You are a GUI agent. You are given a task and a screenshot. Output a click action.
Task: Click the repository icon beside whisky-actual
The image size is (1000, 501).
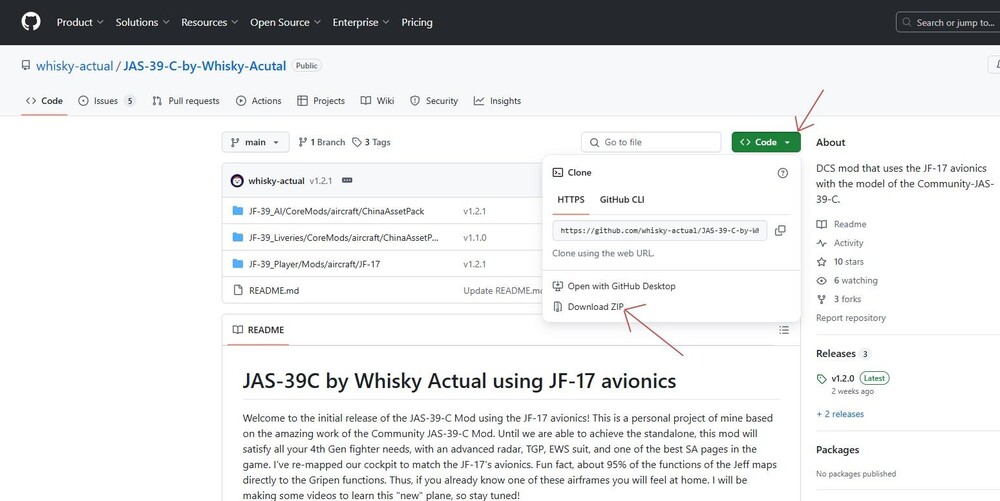click(26, 66)
